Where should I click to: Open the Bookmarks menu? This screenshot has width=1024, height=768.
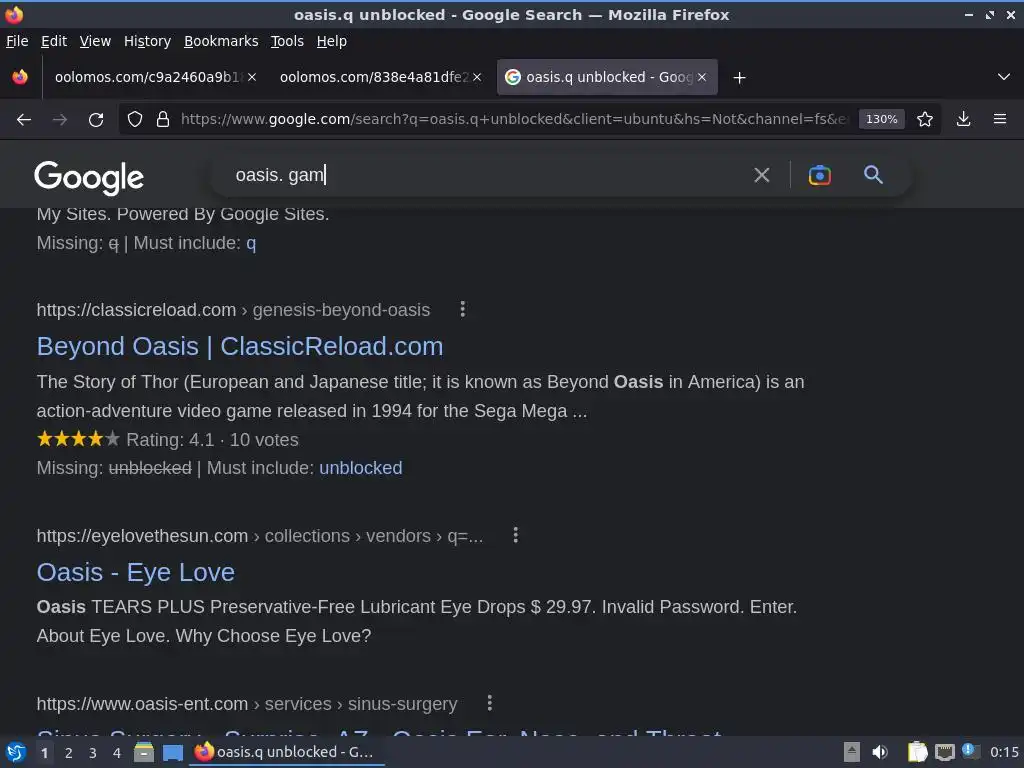pos(221,41)
